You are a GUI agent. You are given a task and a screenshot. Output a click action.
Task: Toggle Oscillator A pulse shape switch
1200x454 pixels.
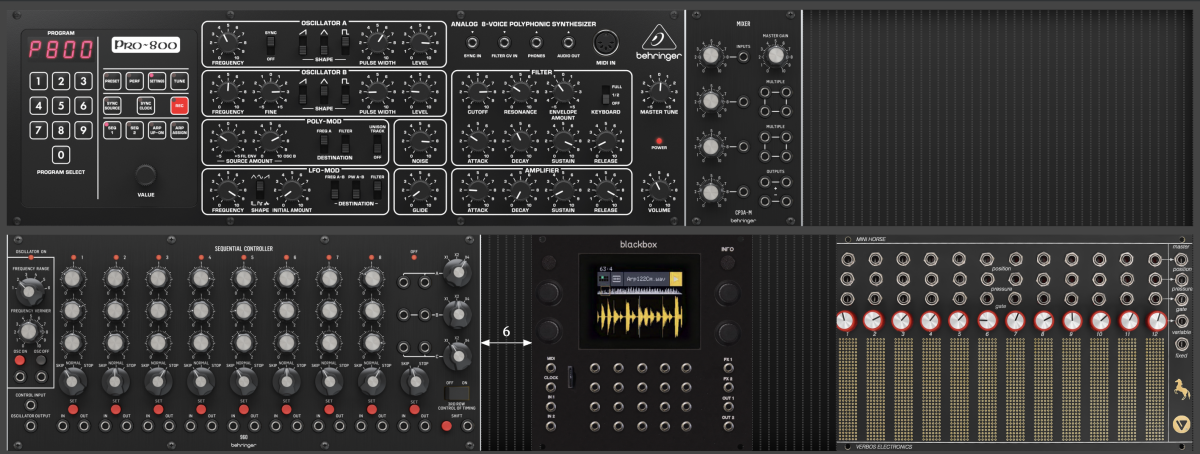(x=345, y=46)
